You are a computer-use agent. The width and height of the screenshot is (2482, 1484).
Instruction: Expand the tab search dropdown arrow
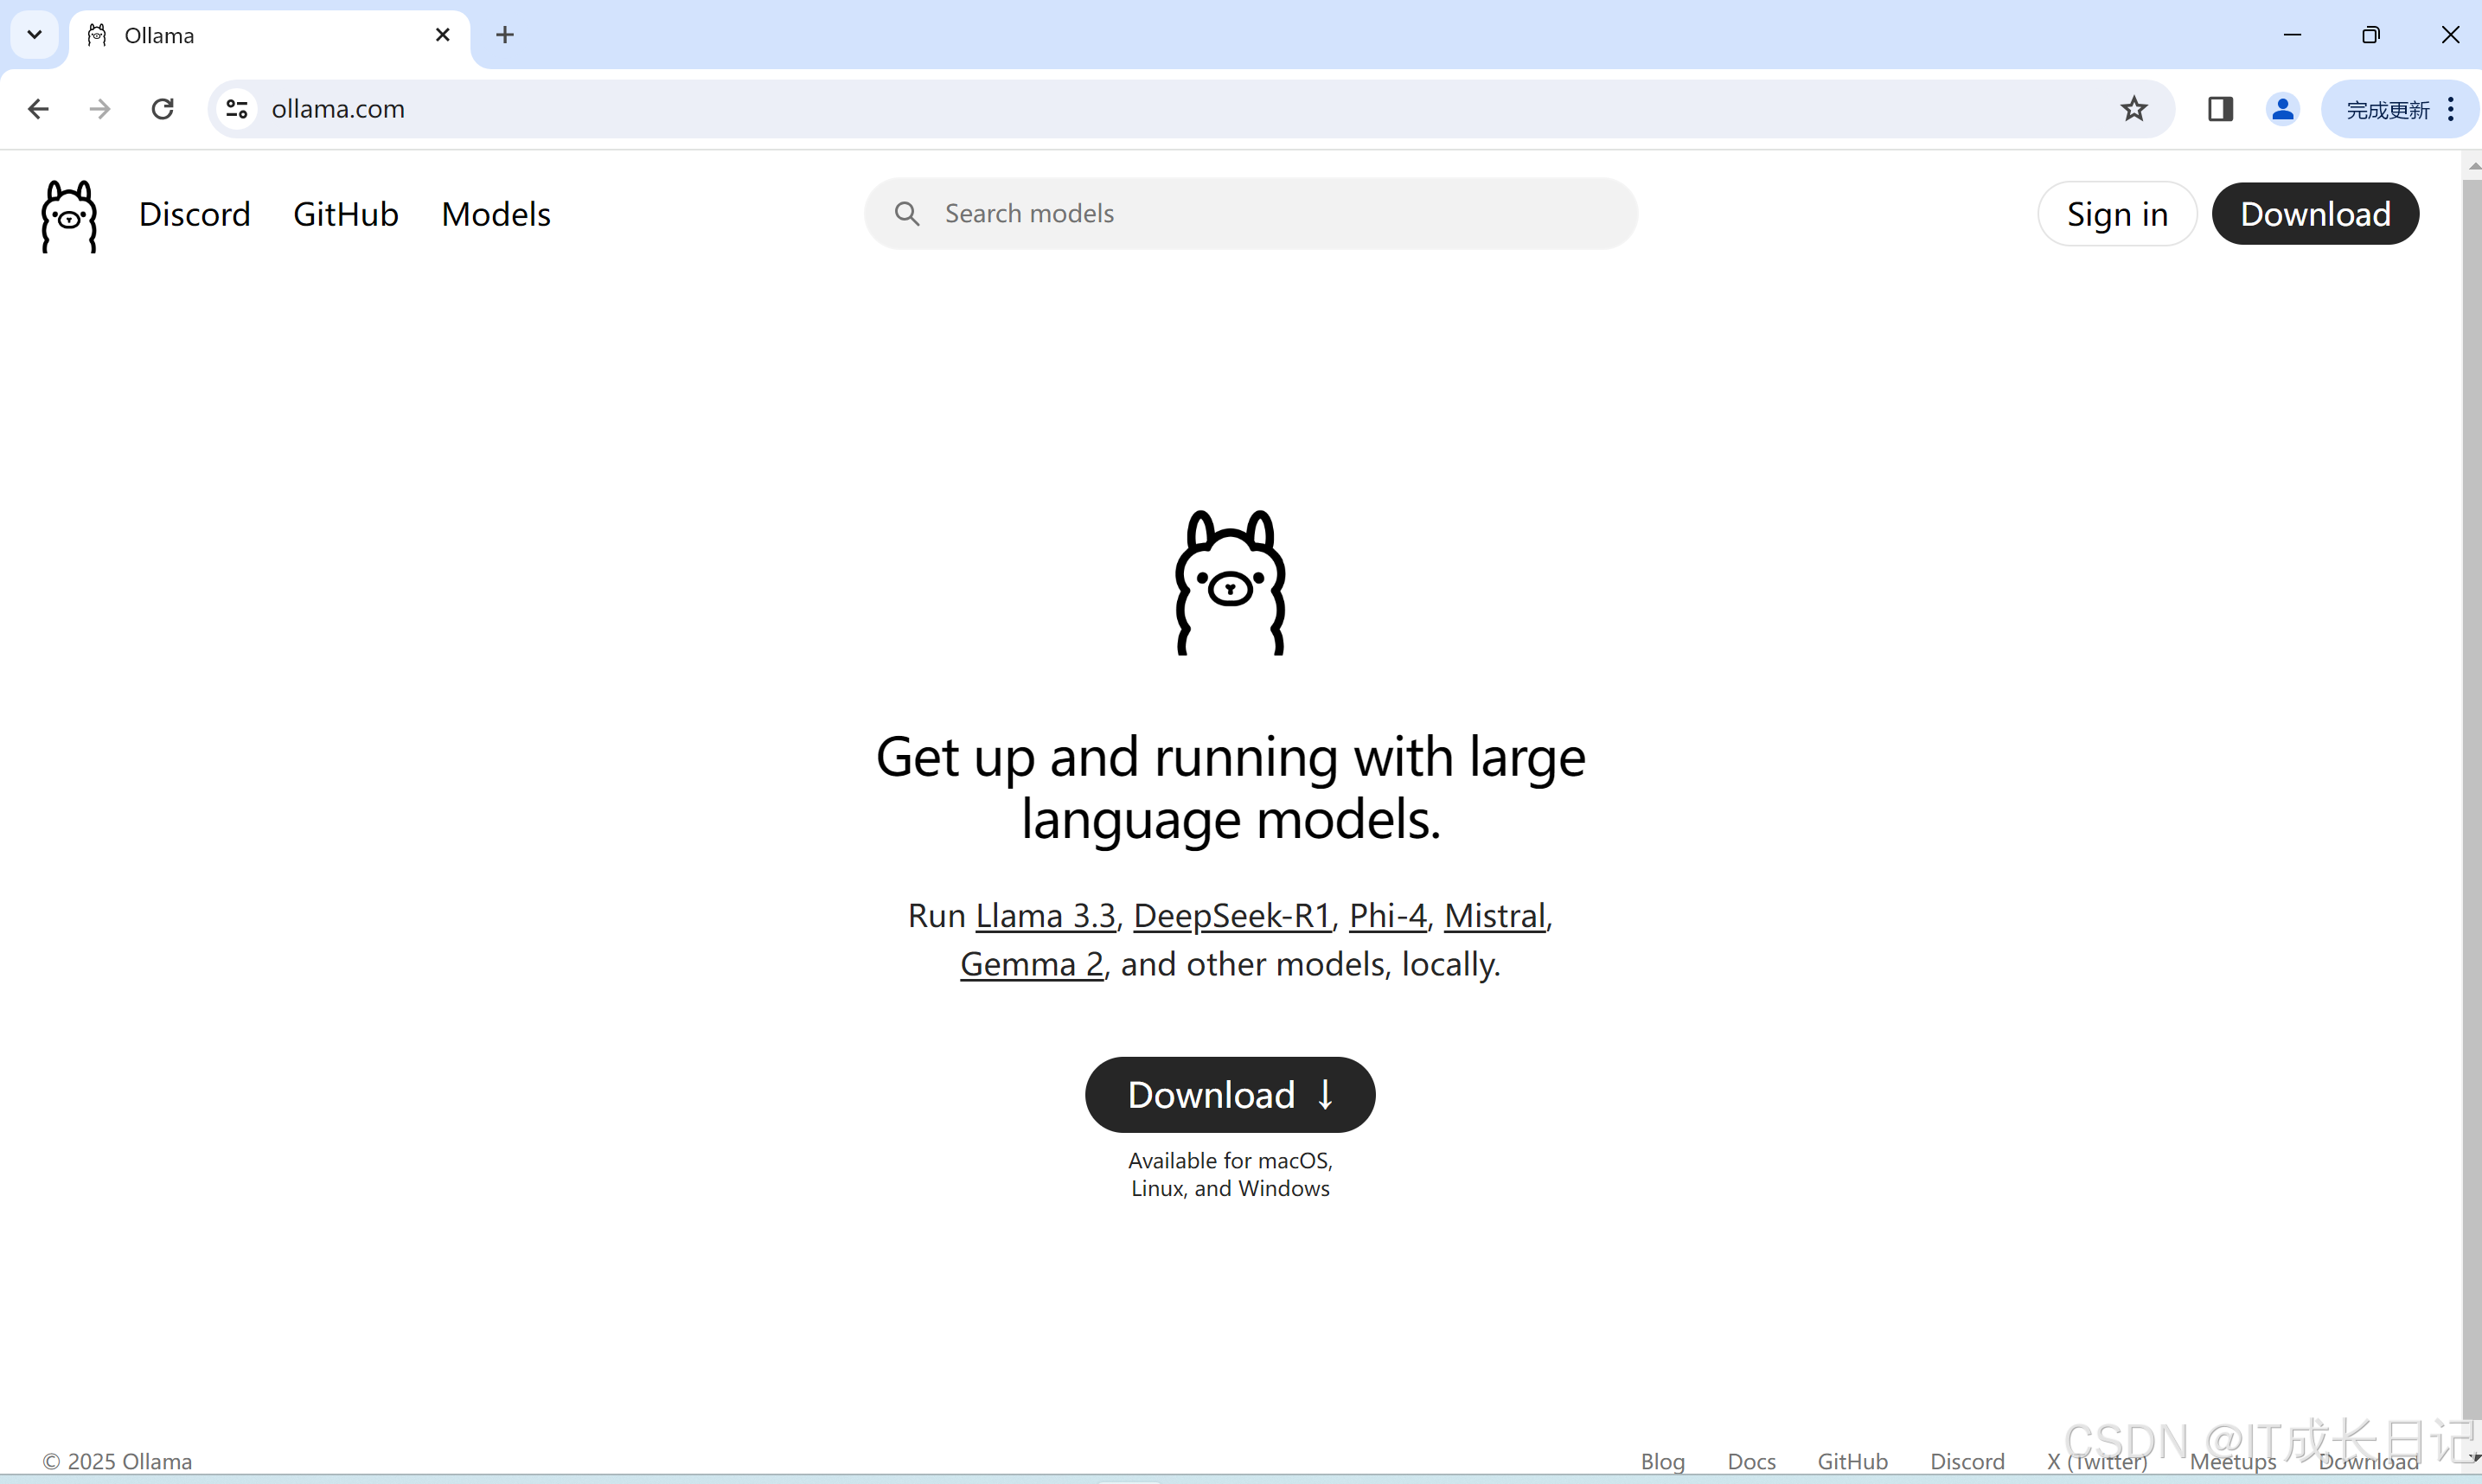coord(34,35)
